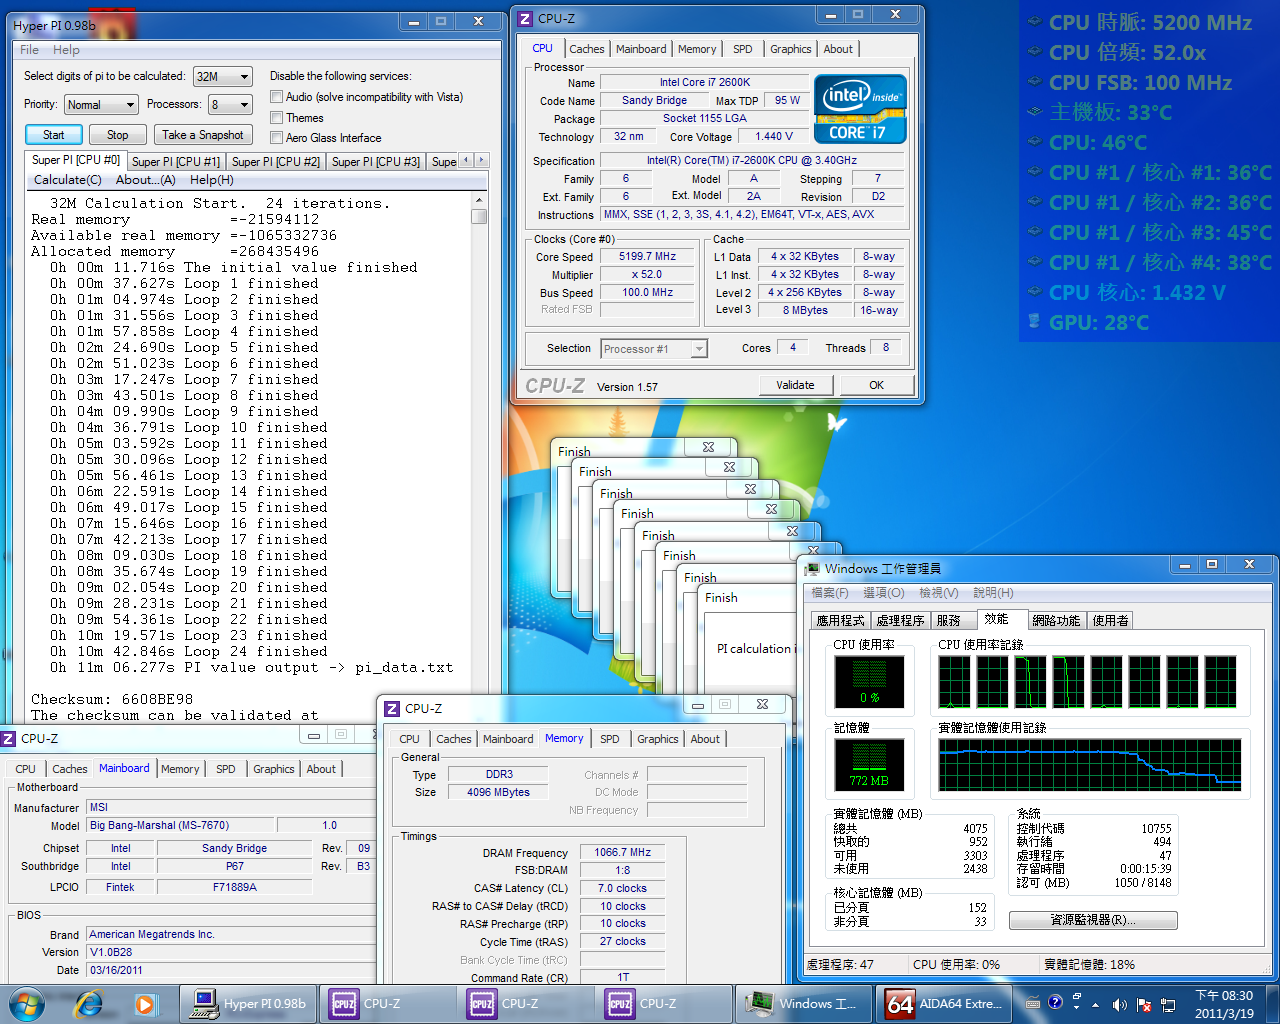The image size is (1280, 1024).
Task: Open the File menu in Hyper PI
Action: point(29,49)
